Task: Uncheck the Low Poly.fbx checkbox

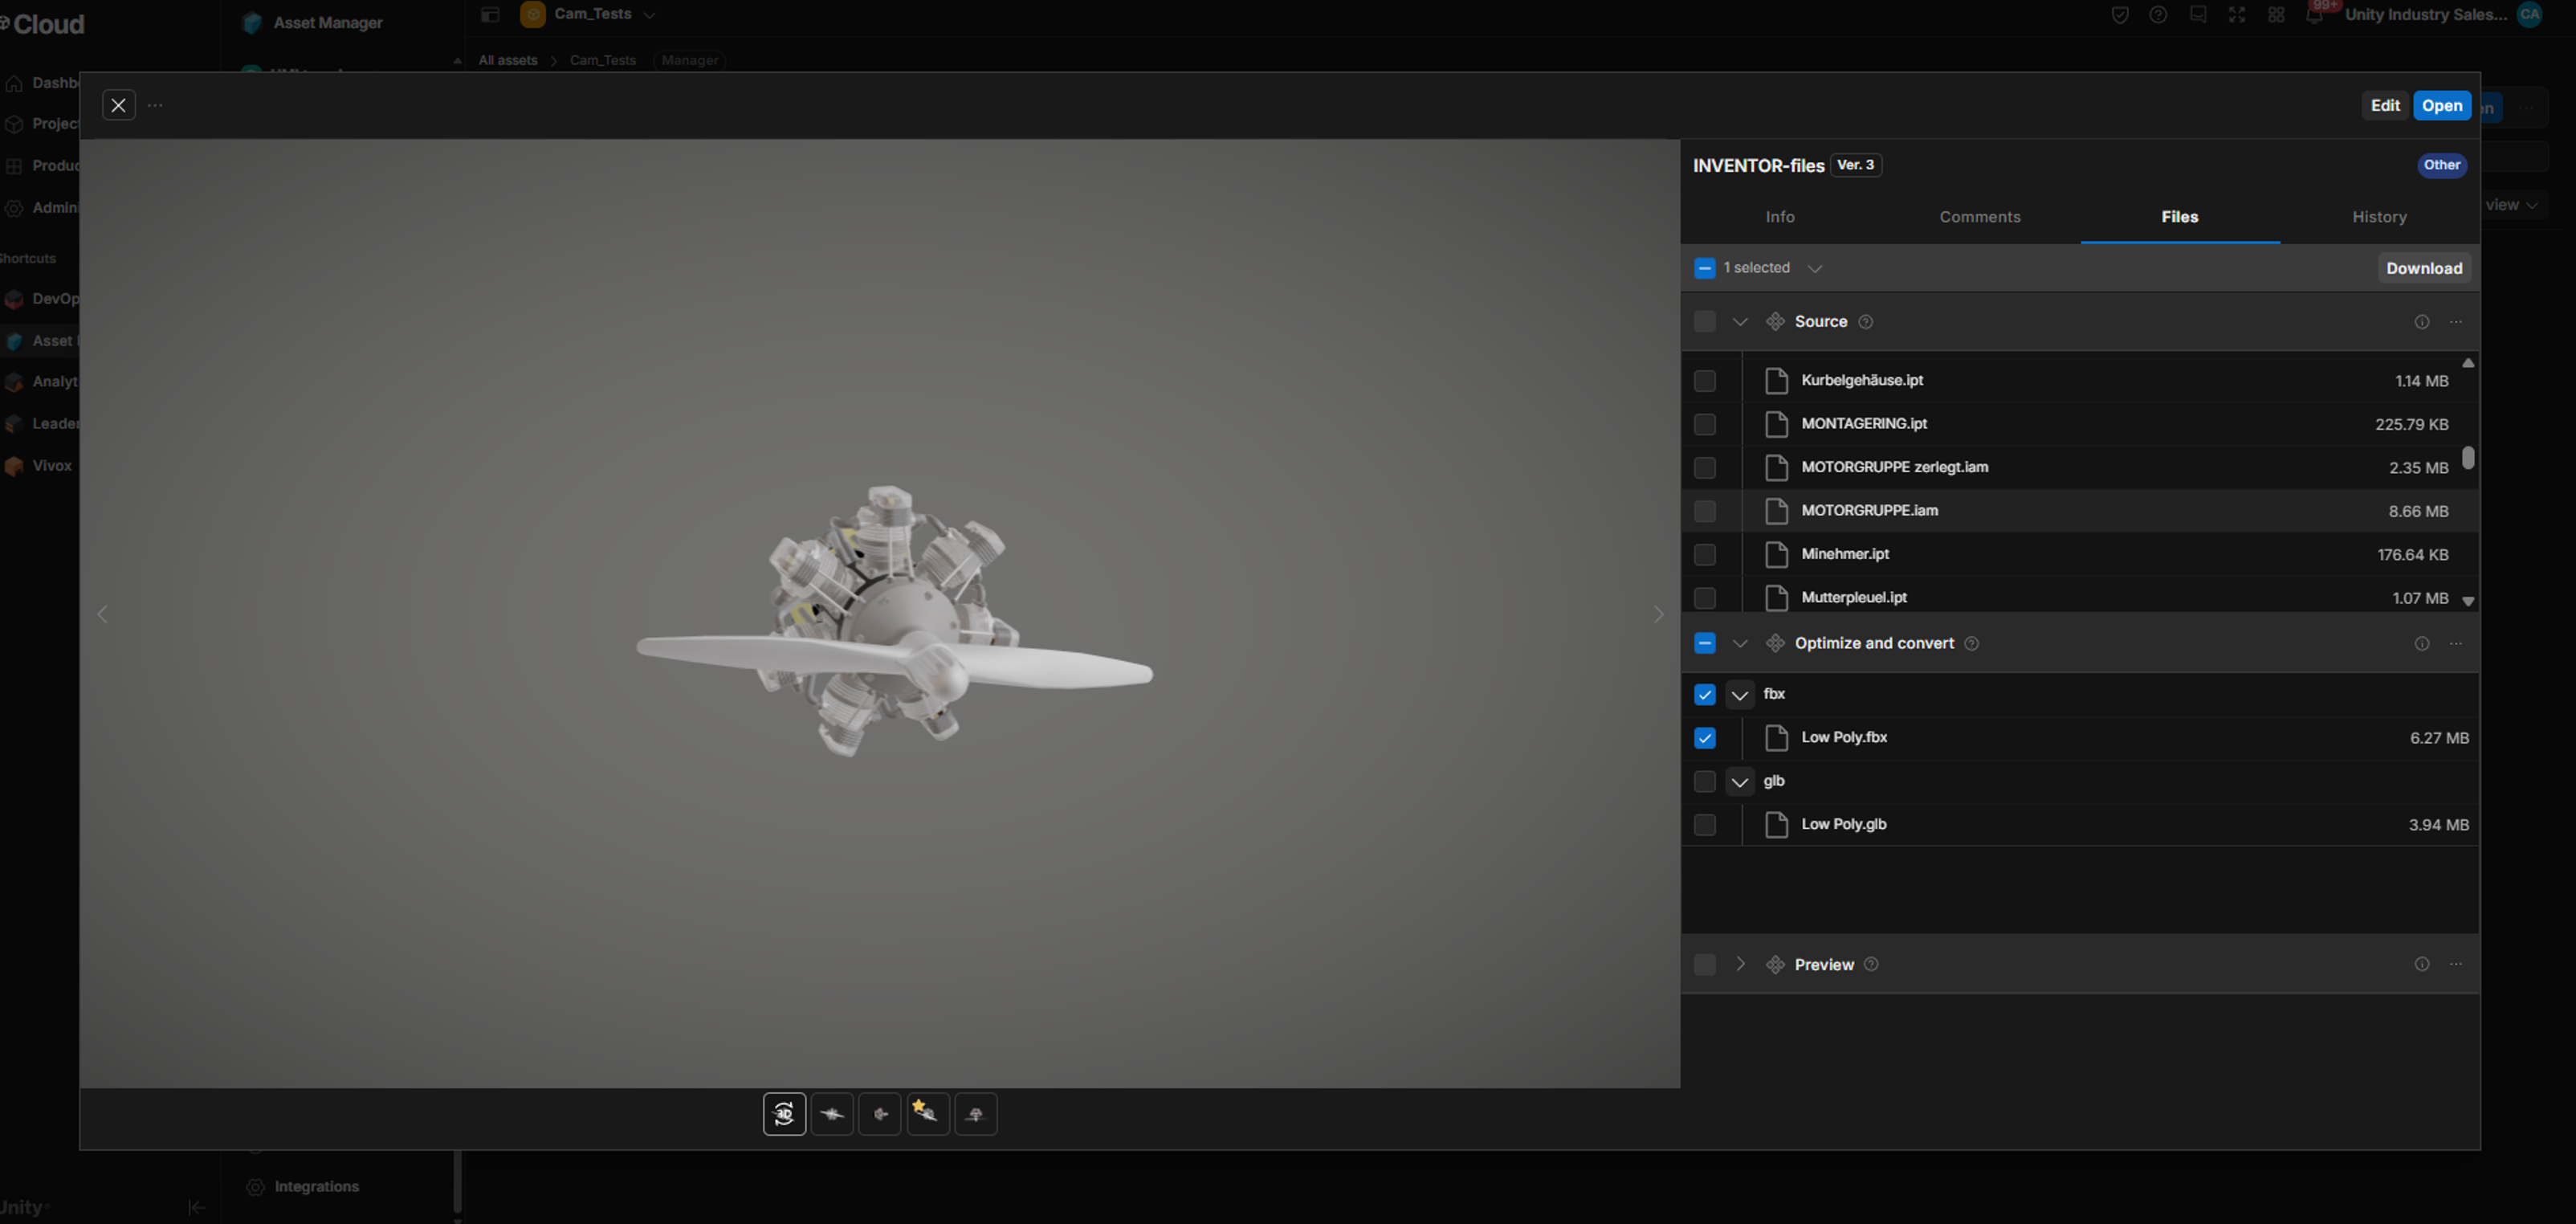Action: pyautogui.click(x=1705, y=738)
